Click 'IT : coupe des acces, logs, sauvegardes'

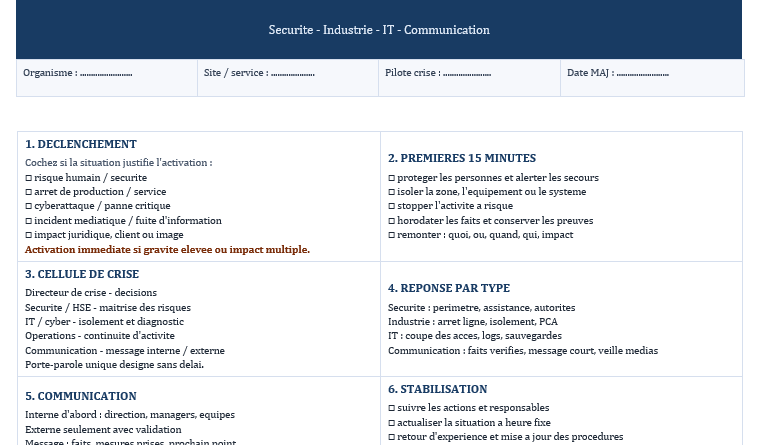475,336
